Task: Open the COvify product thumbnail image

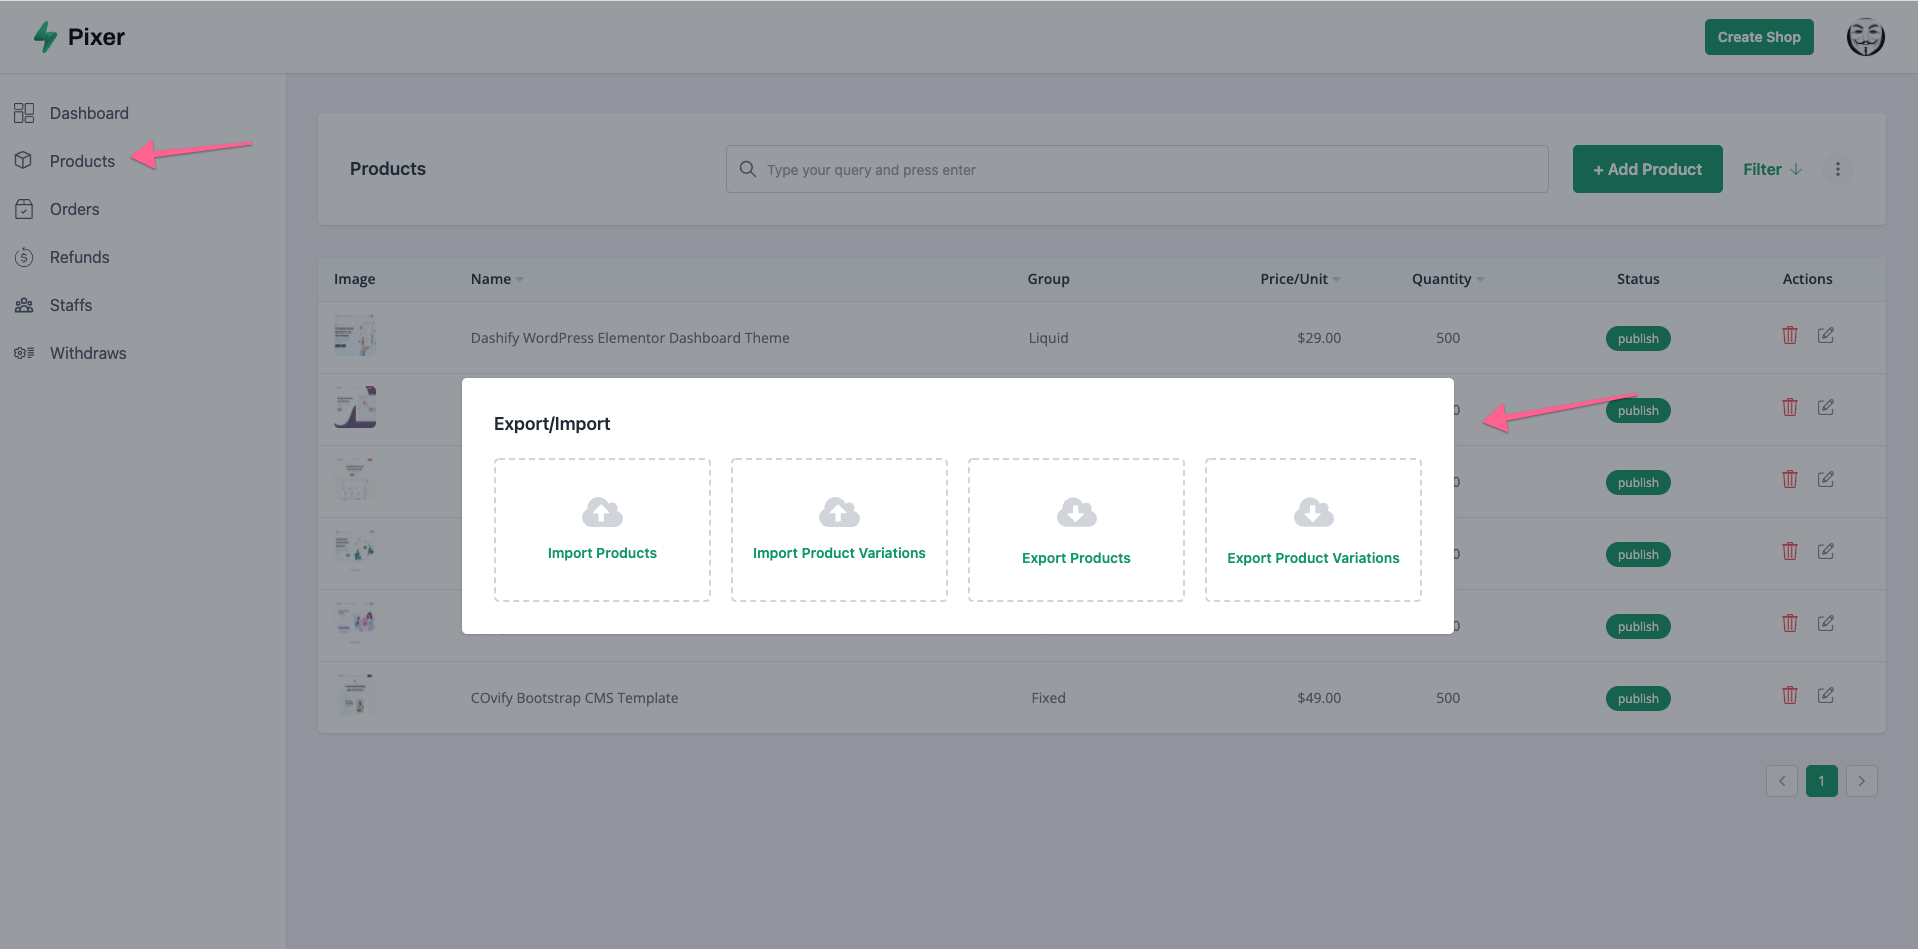Action: point(355,696)
